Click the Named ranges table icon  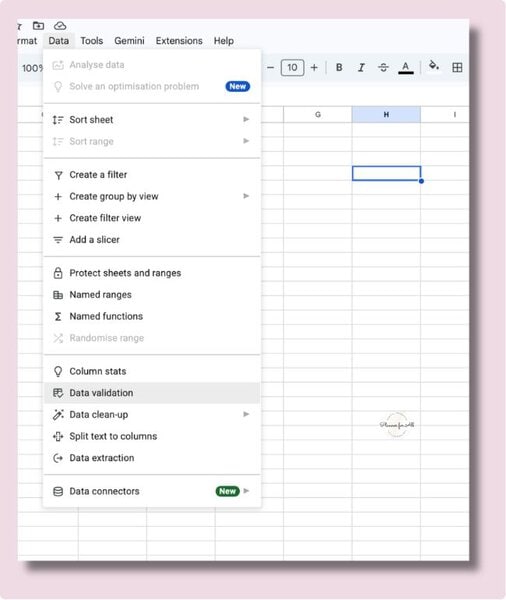58,295
